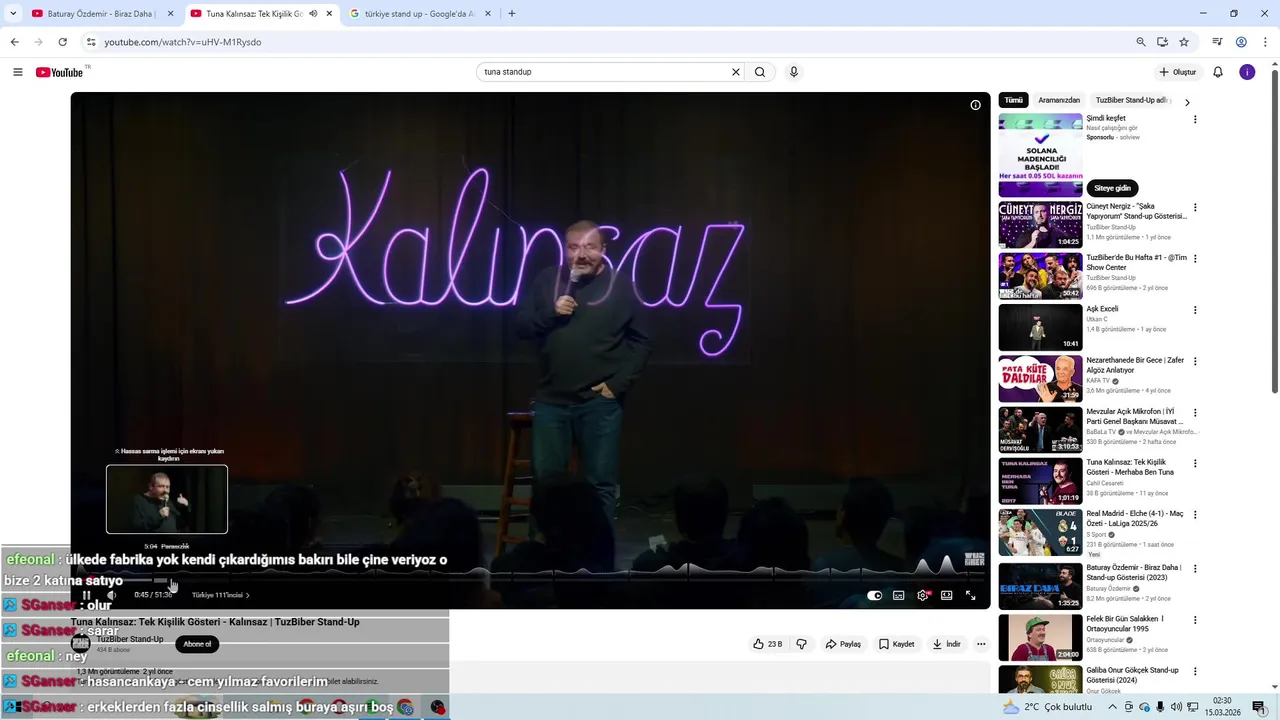Image resolution: width=1280 pixels, height=720 pixels.
Task: Focus the tuna standup search field
Action: pyautogui.click(x=604, y=72)
